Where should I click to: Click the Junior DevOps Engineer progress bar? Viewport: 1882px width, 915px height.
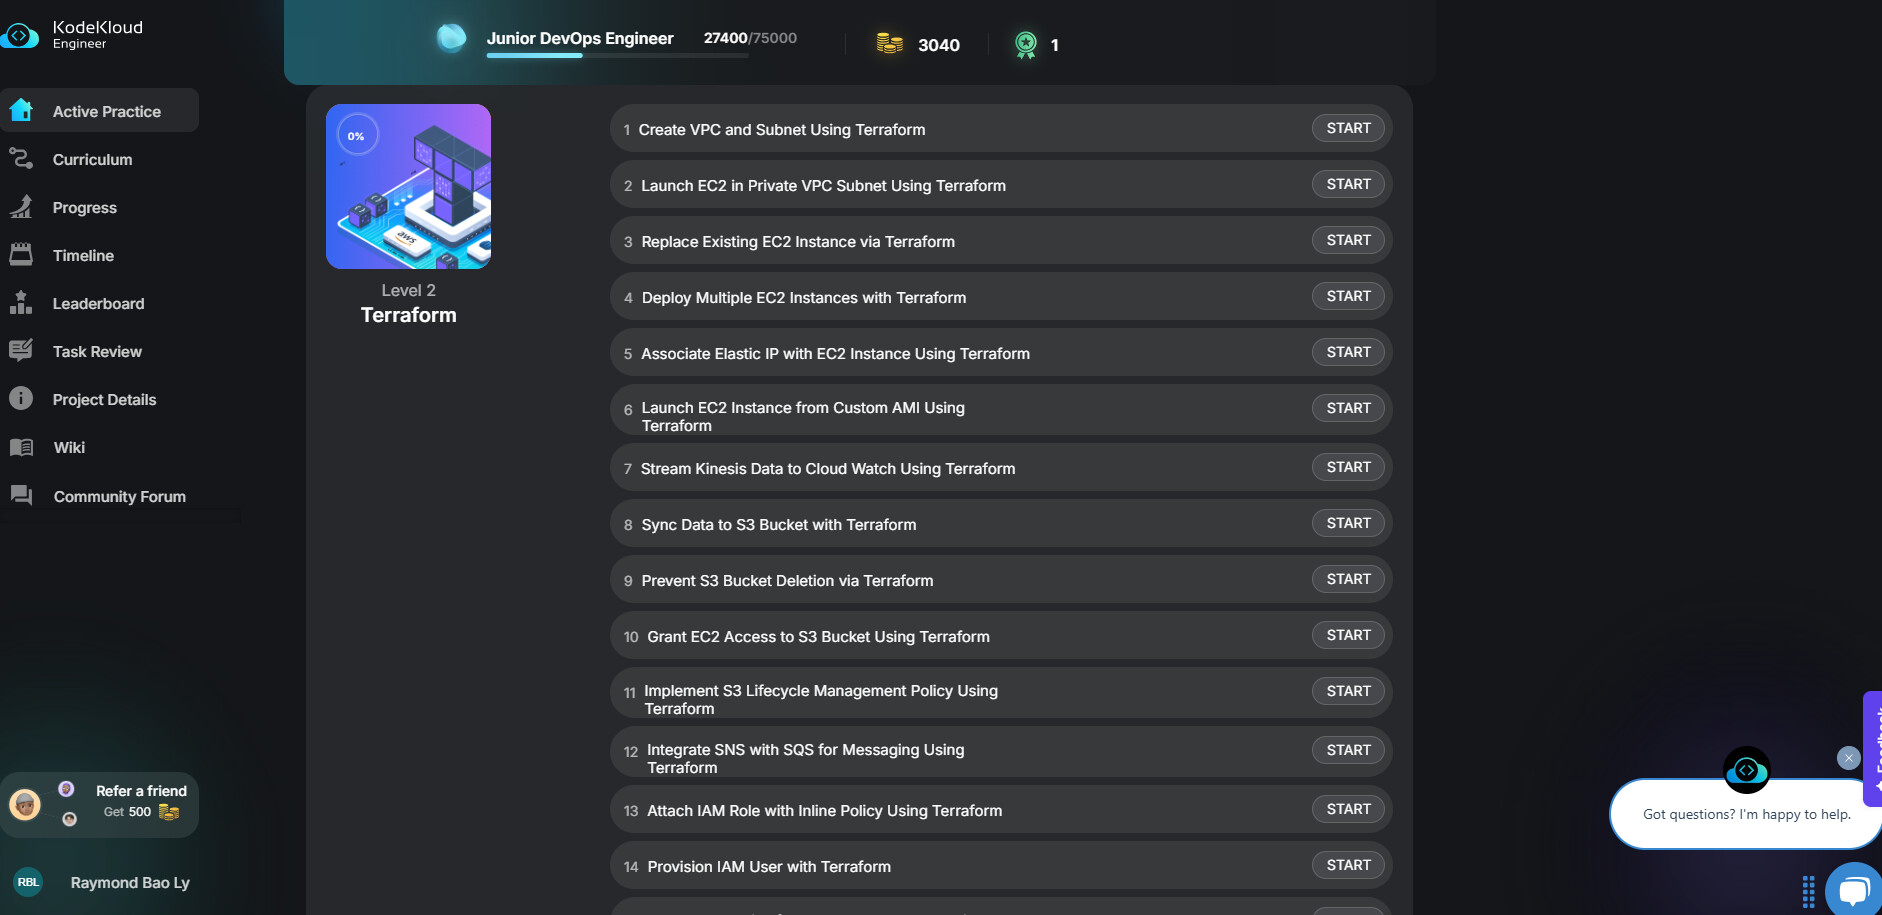617,55
